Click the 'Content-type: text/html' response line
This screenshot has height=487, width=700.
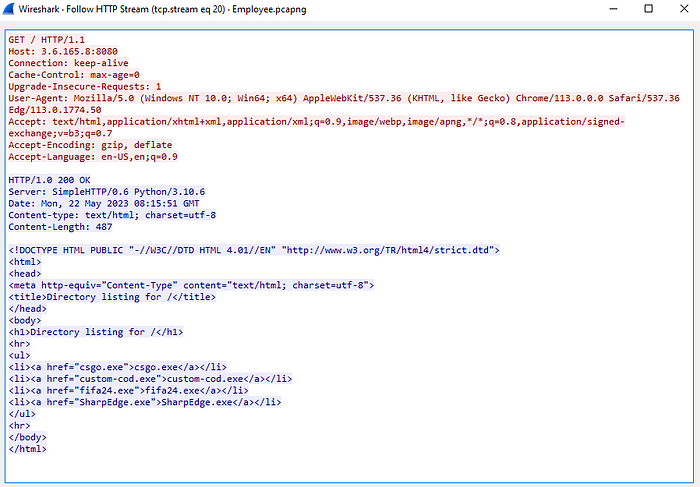(112, 215)
